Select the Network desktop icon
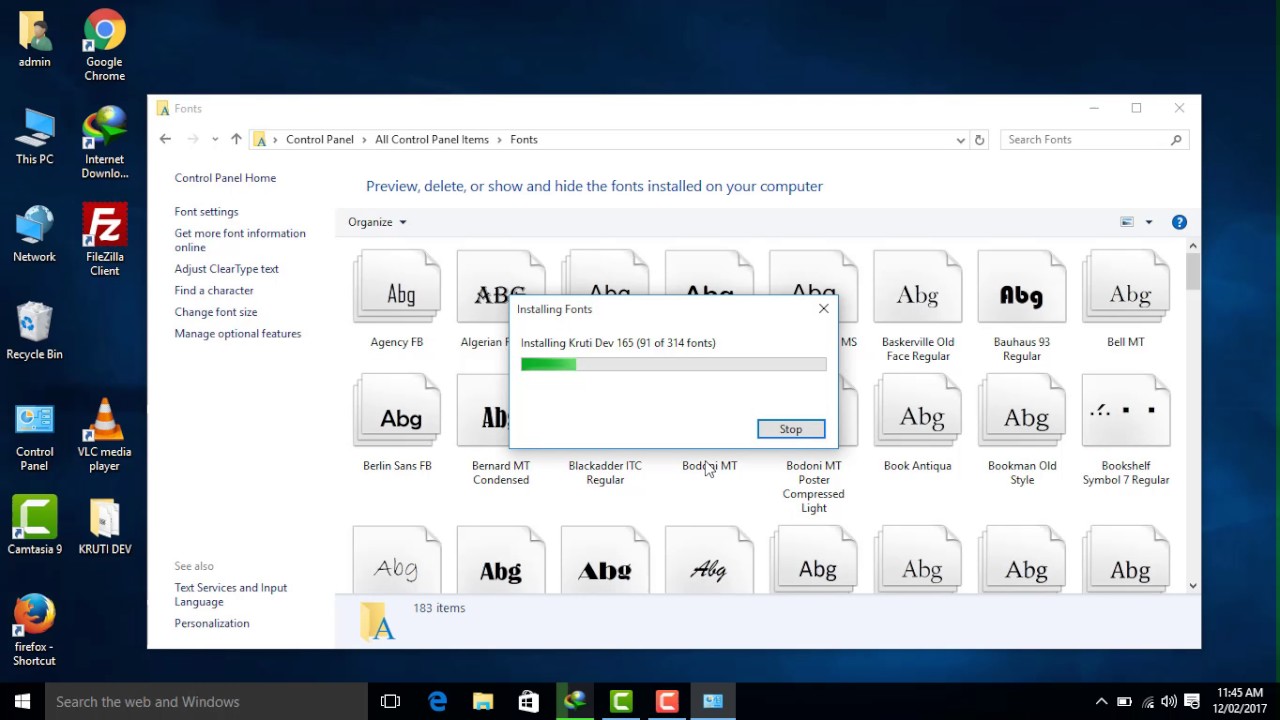The width and height of the screenshot is (1280, 720). [34, 234]
